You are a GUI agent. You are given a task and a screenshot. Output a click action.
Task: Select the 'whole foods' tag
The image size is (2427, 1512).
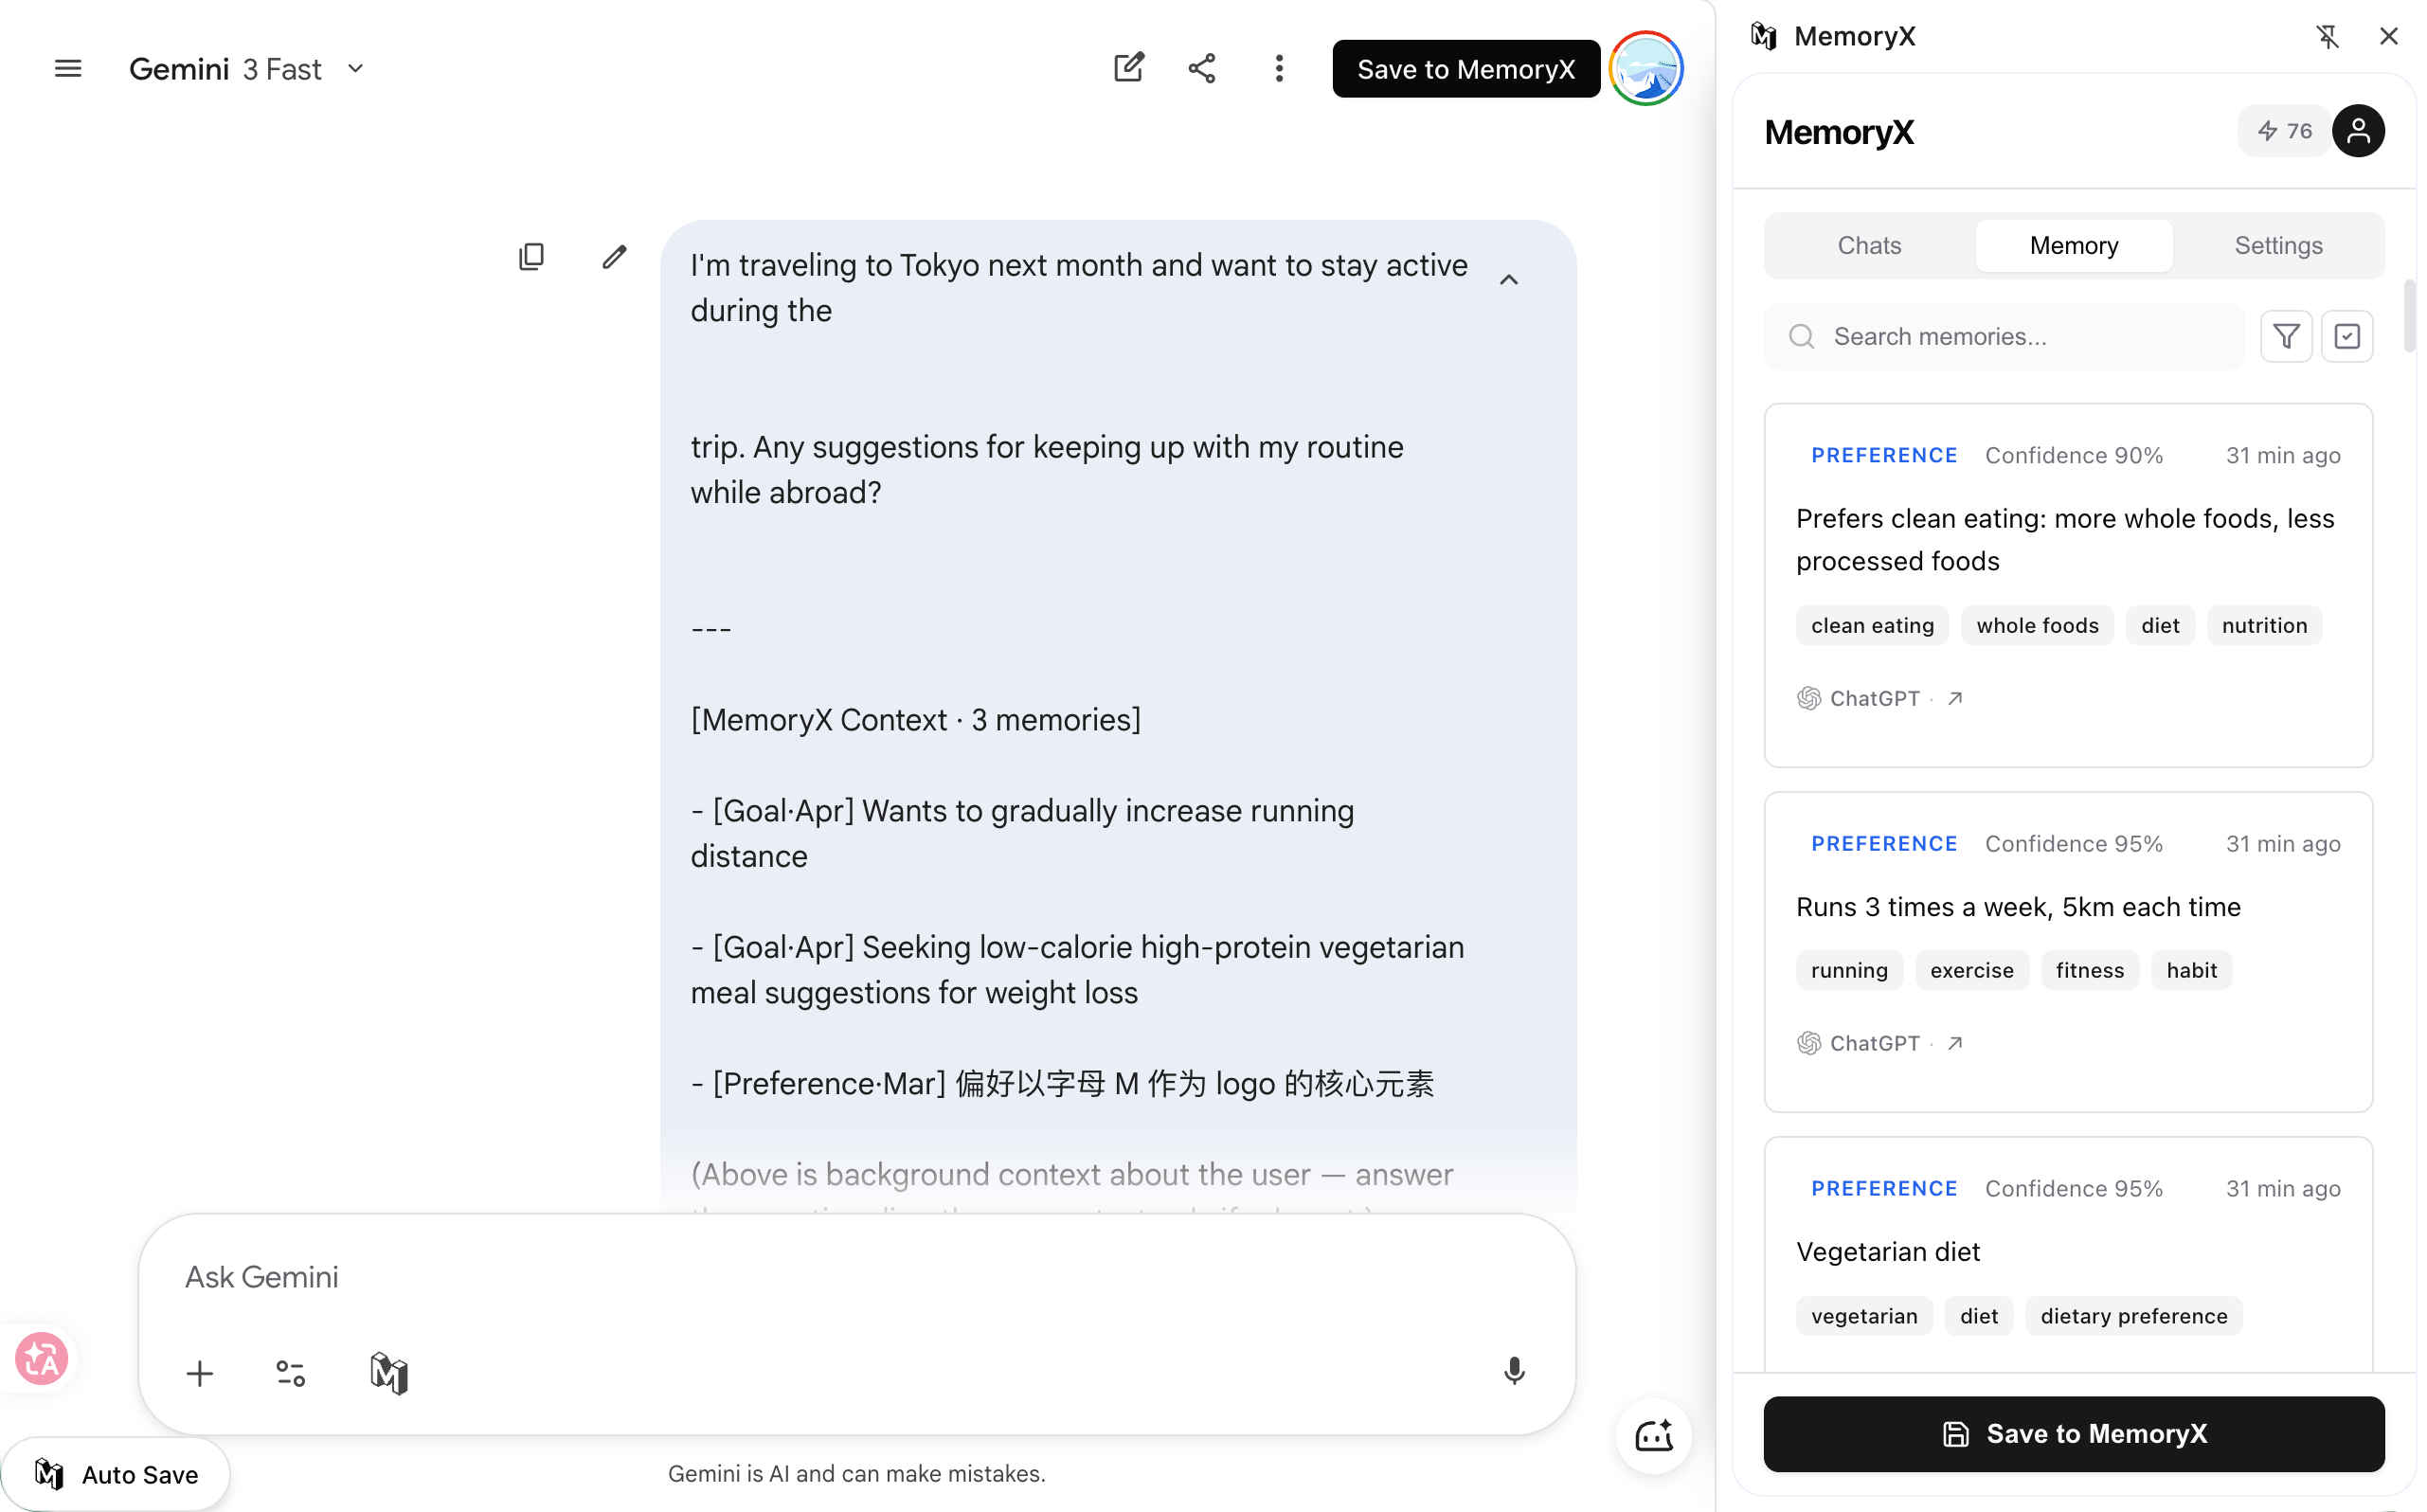click(x=2037, y=625)
